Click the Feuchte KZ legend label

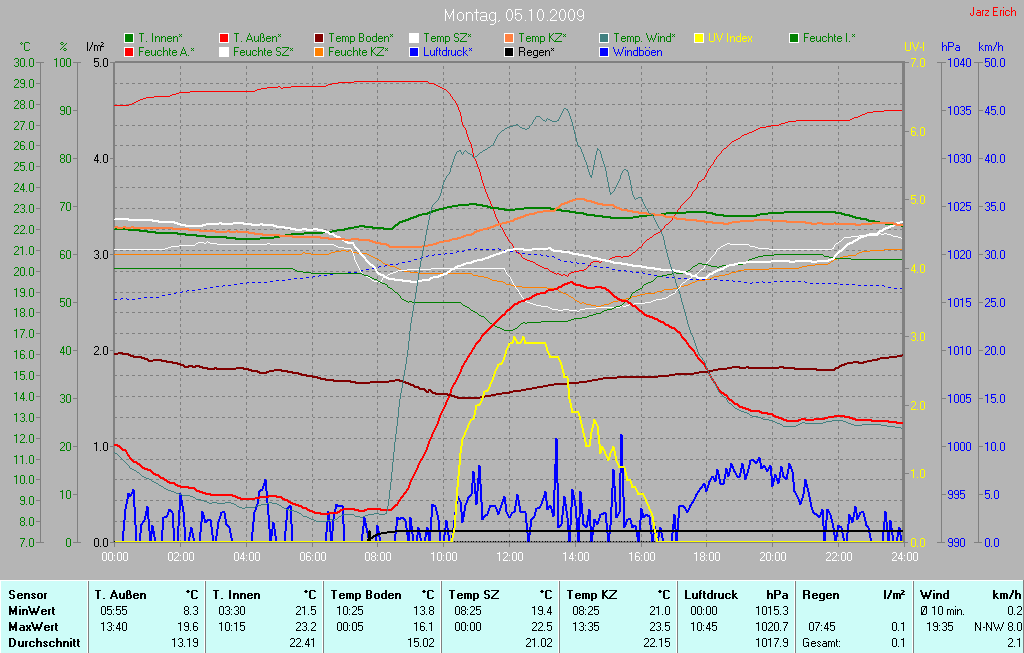point(358,51)
